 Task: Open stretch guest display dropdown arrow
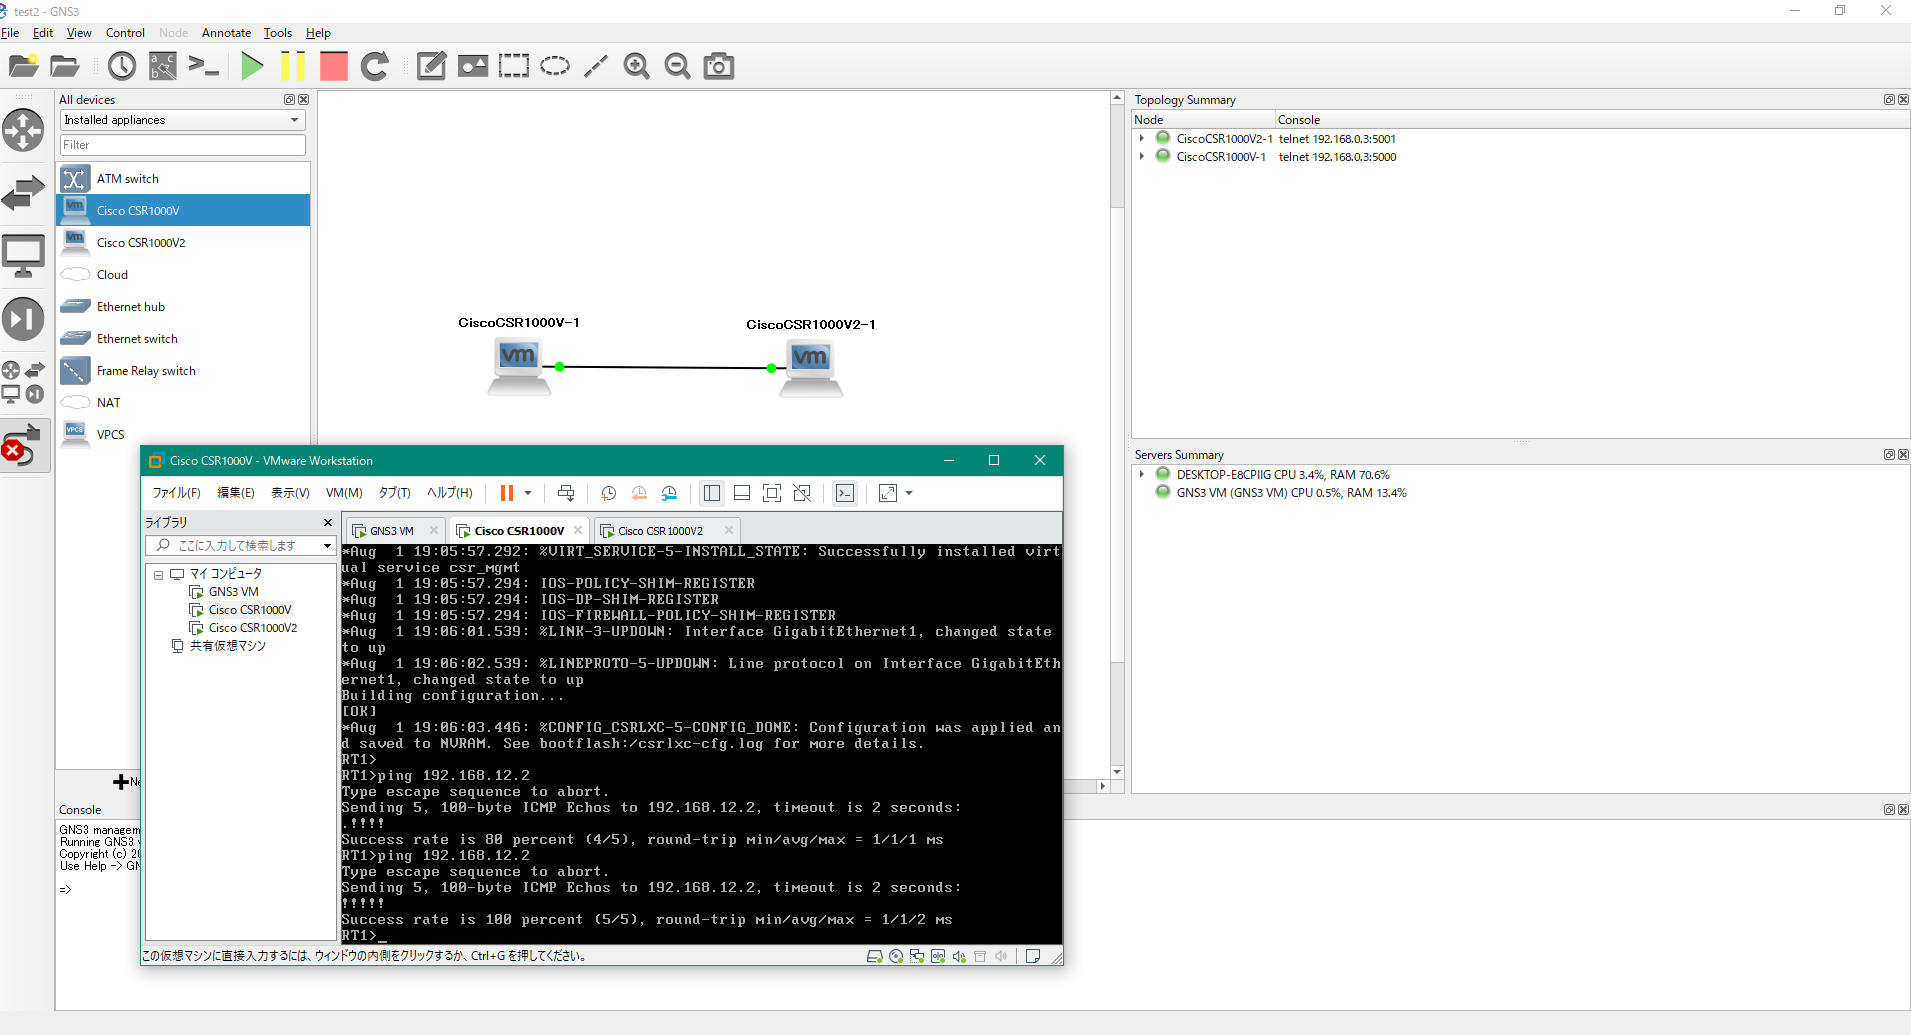[909, 493]
